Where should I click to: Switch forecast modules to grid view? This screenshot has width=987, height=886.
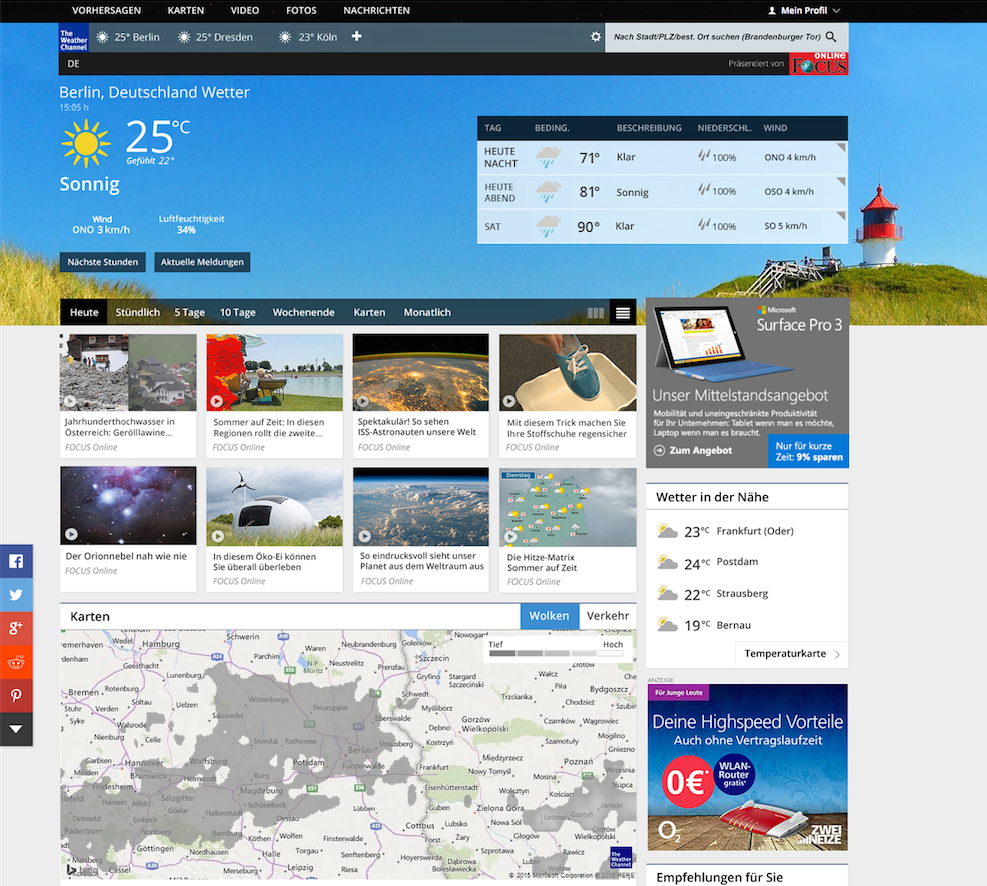tap(596, 312)
